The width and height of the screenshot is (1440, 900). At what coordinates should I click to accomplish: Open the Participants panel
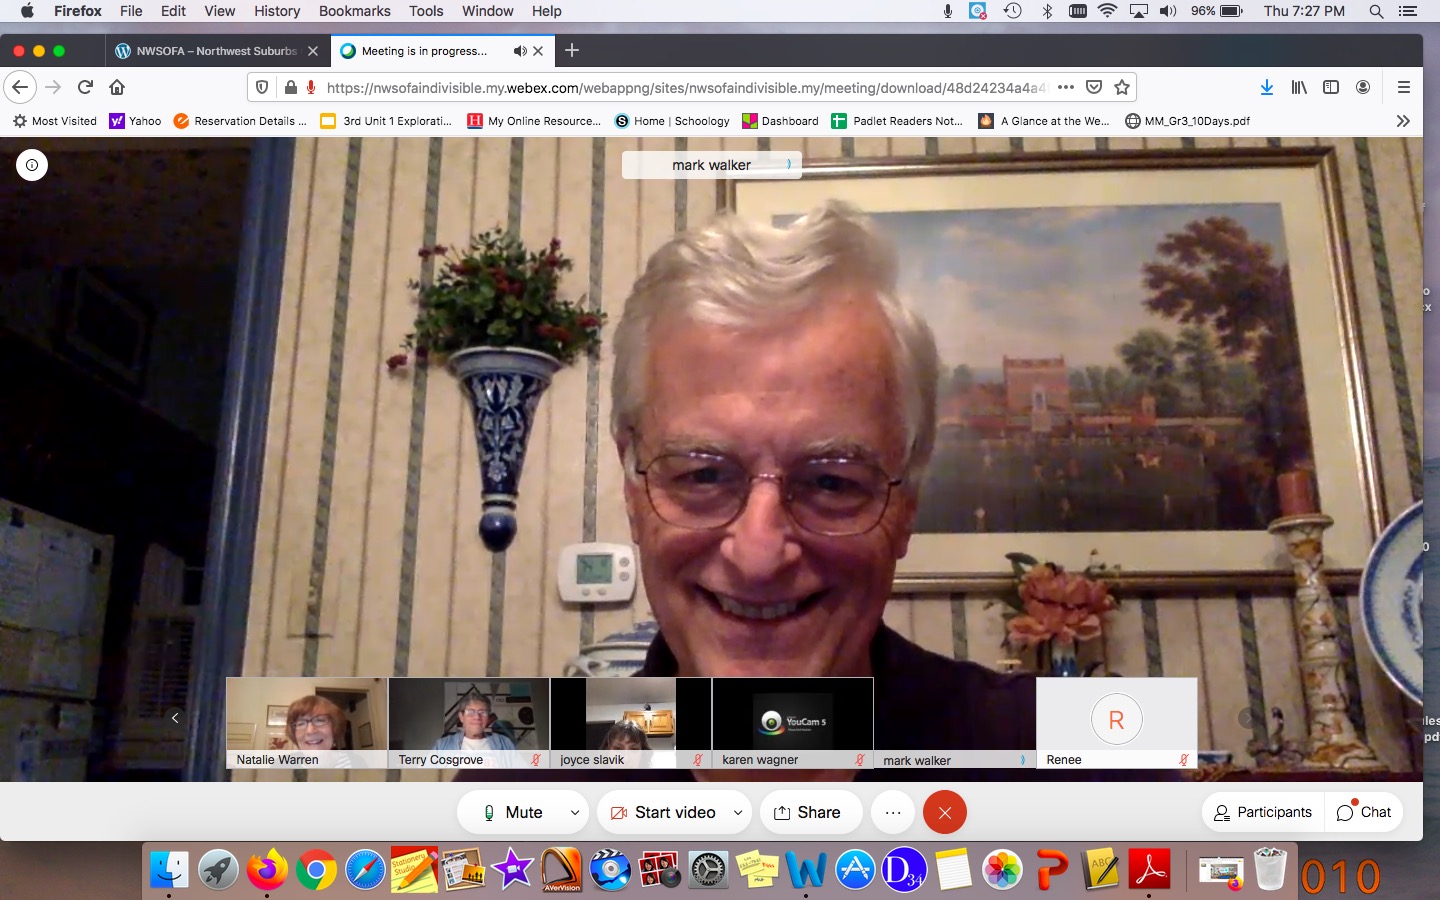[1263, 812]
